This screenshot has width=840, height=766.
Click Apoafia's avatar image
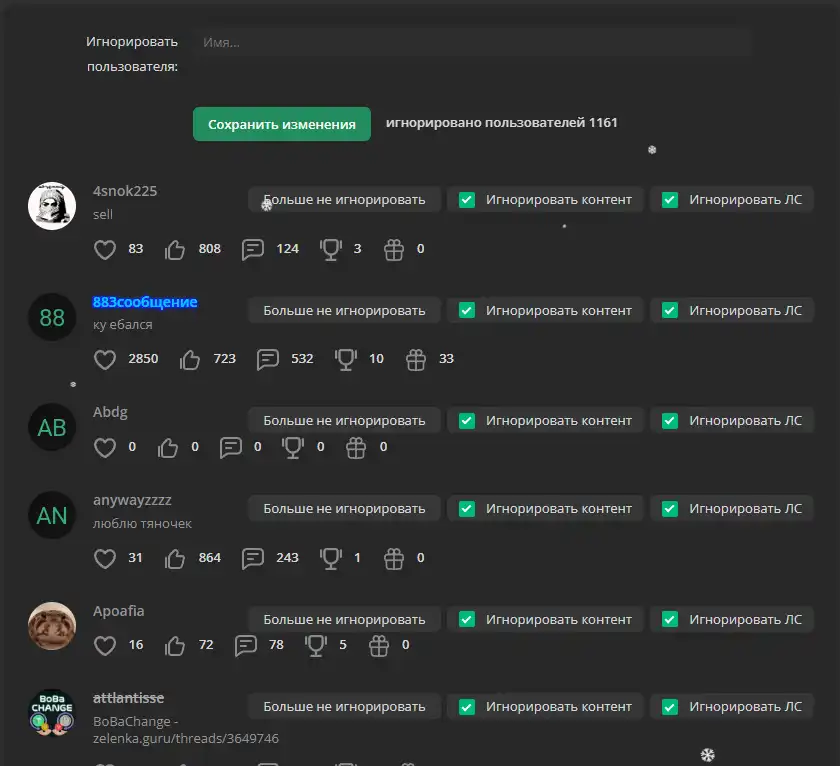pyautogui.click(x=52, y=626)
